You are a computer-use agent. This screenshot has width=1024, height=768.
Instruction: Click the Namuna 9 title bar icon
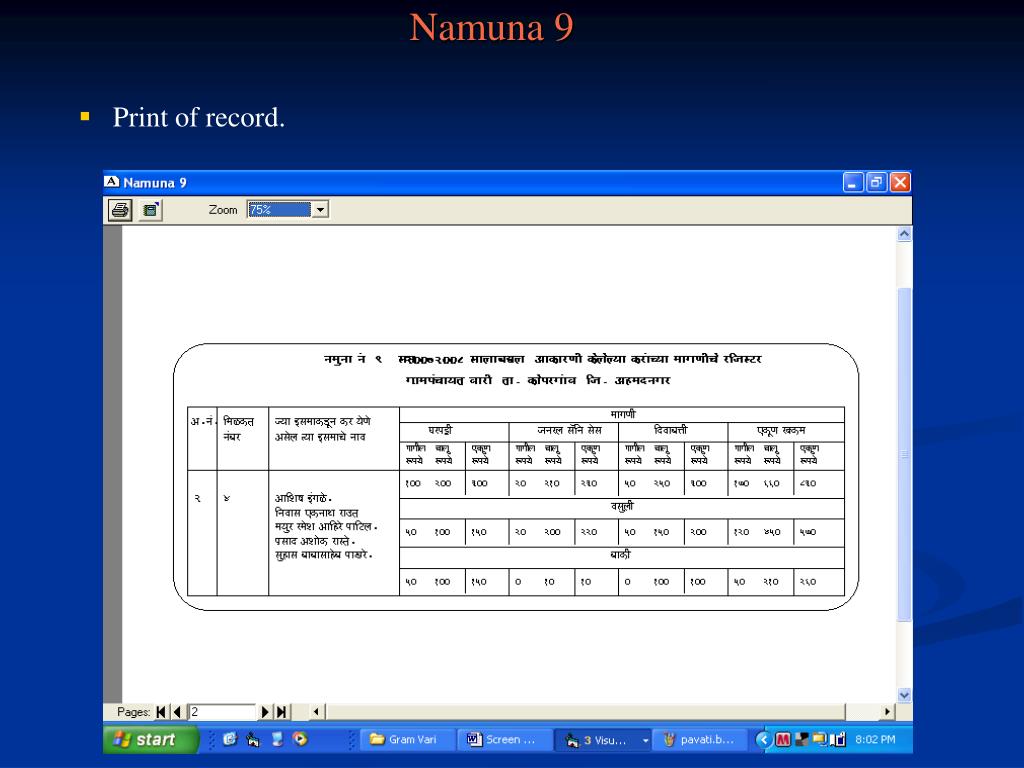[112, 182]
